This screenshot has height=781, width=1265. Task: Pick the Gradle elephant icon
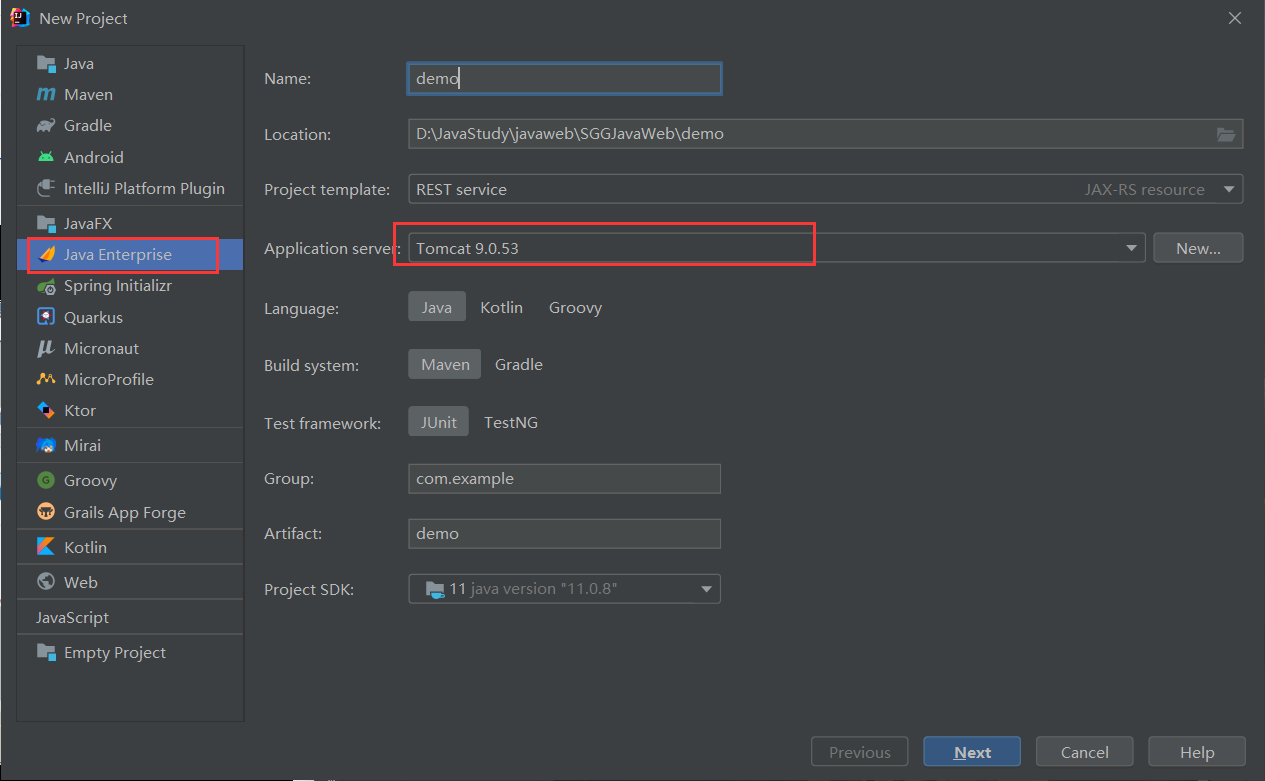pos(46,126)
